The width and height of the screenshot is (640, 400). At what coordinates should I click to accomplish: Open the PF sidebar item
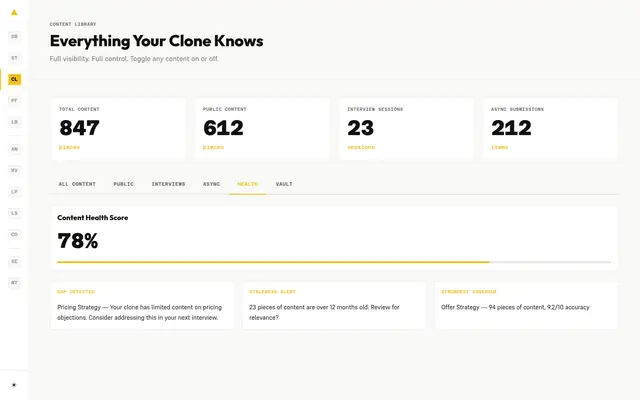[14, 100]
